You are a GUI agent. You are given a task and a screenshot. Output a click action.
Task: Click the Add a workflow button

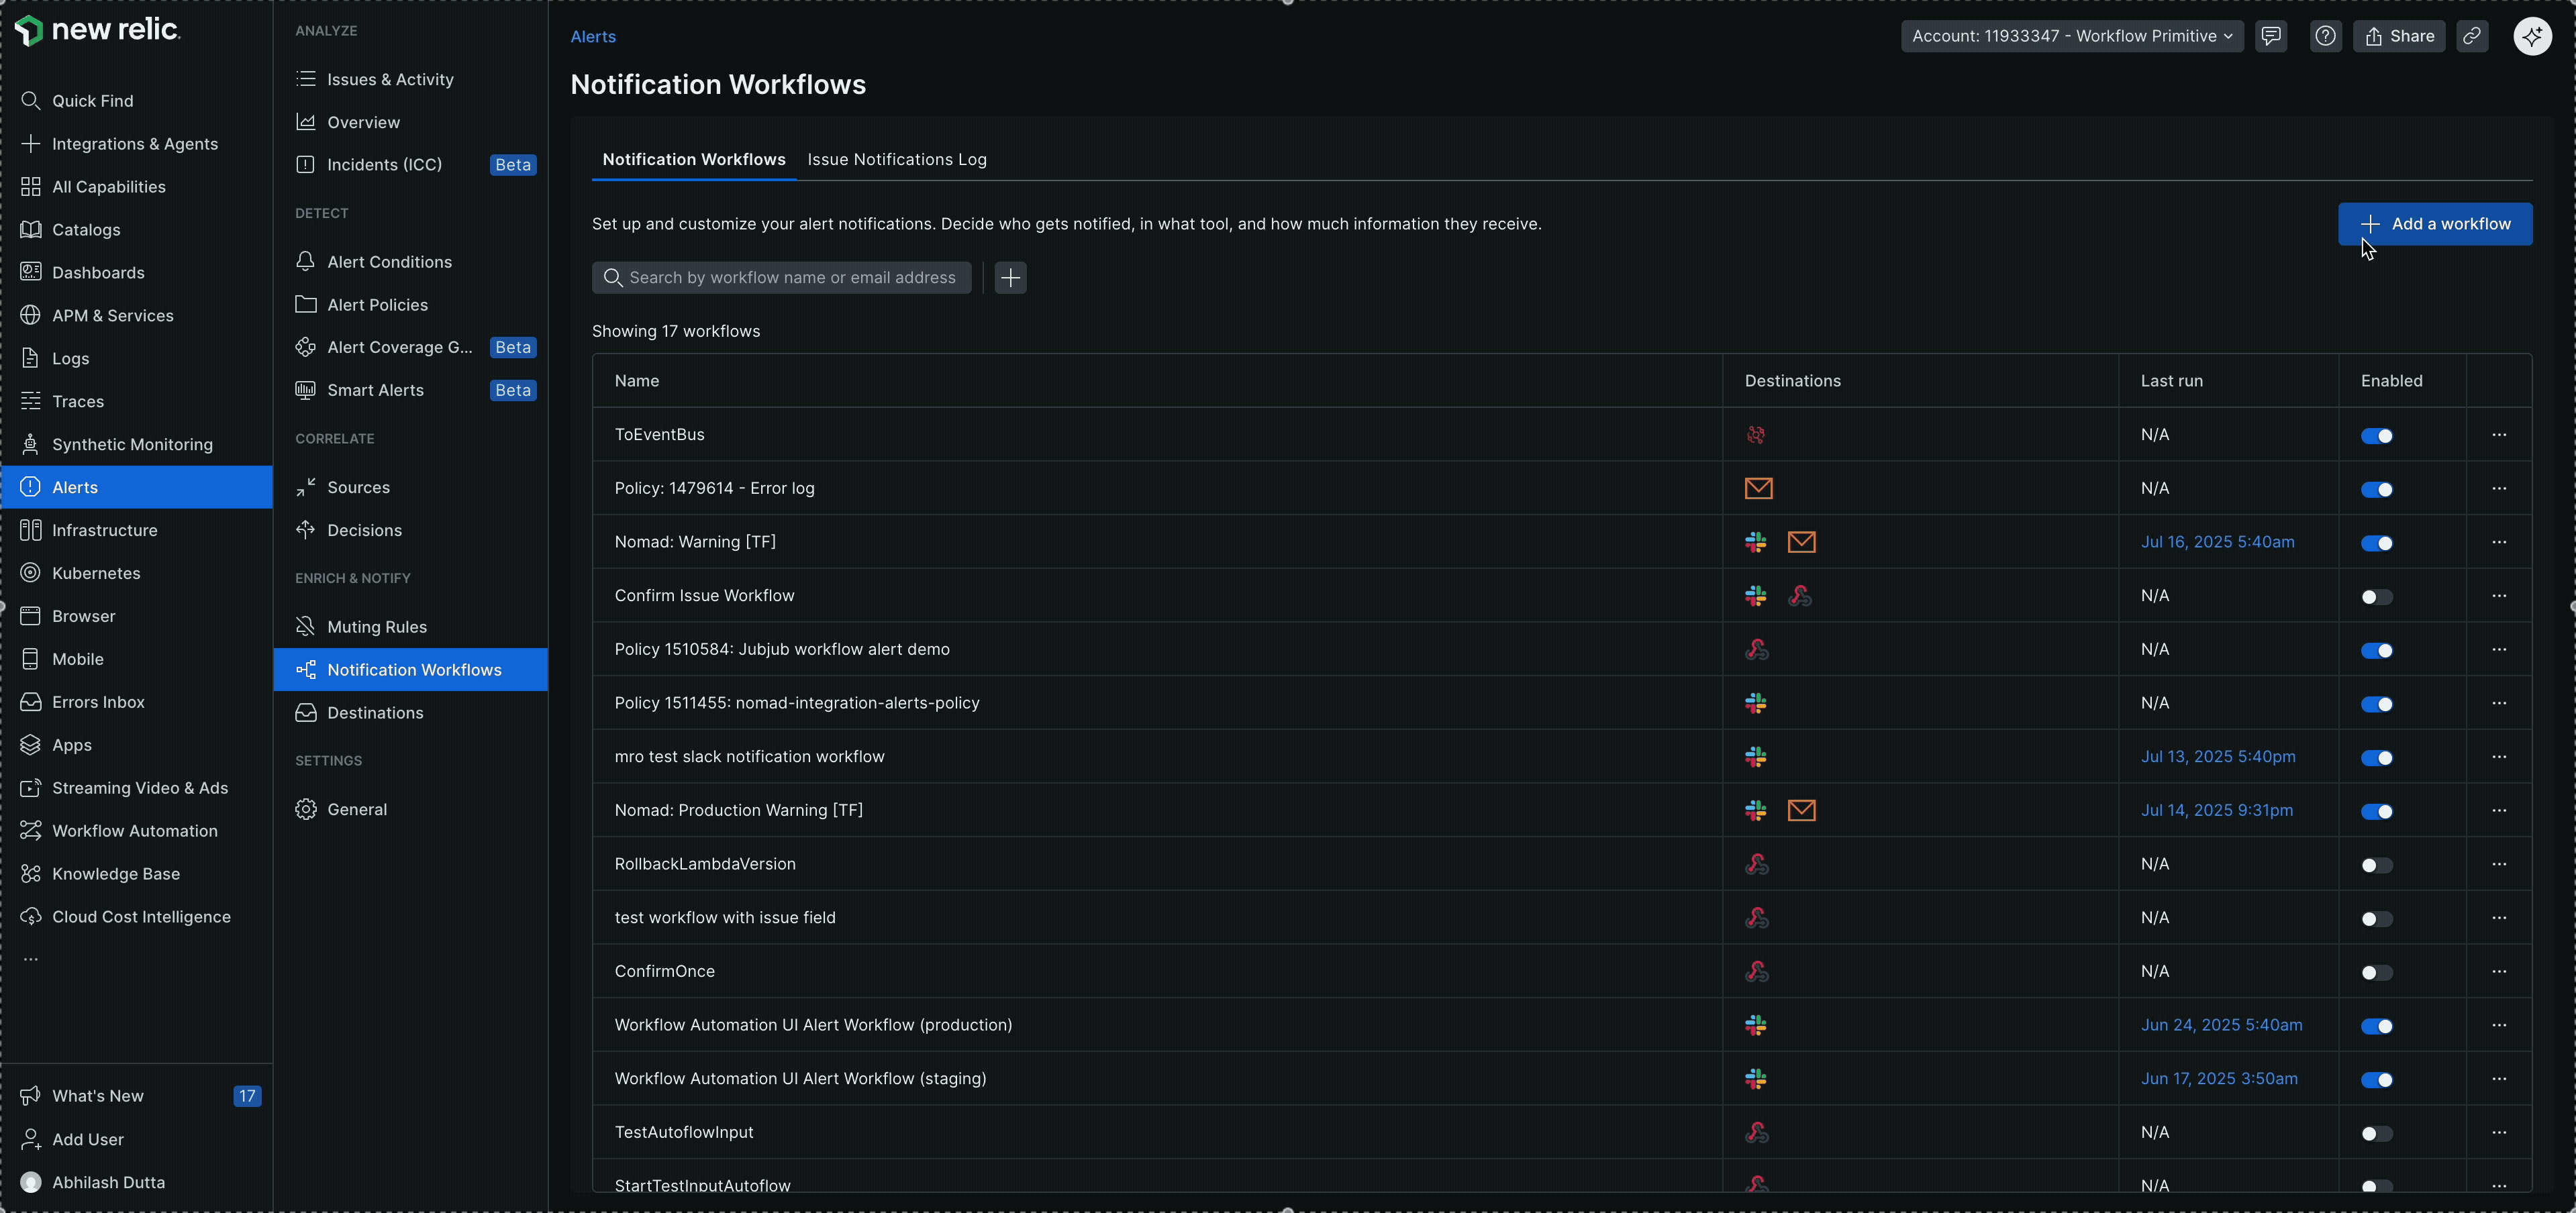pos(2434,224)
